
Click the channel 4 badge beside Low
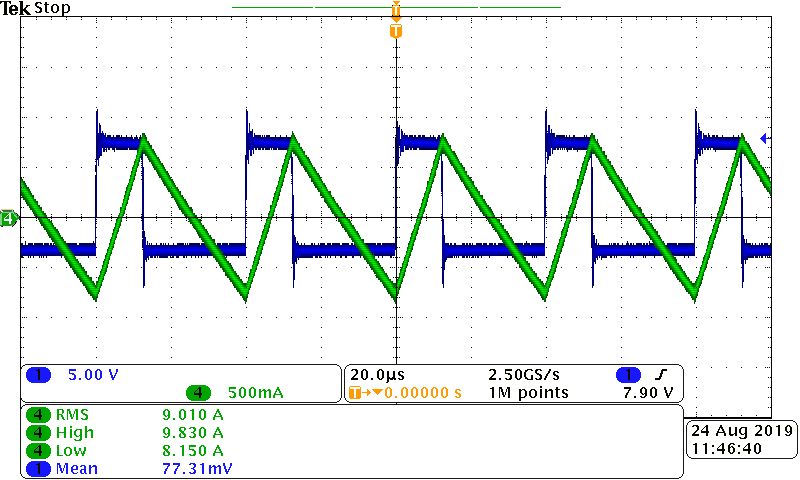(x=39, y=450)
